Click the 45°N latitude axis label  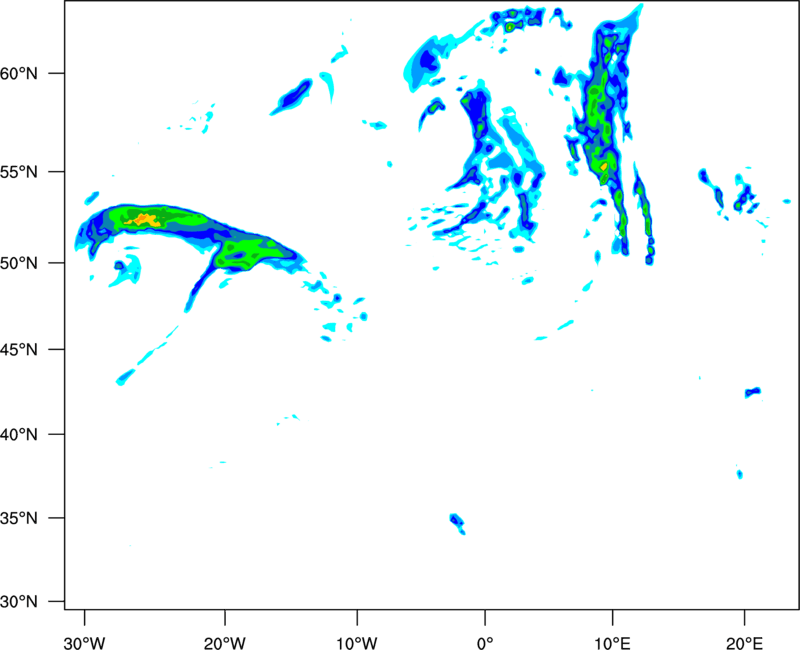tap(19, 350)
